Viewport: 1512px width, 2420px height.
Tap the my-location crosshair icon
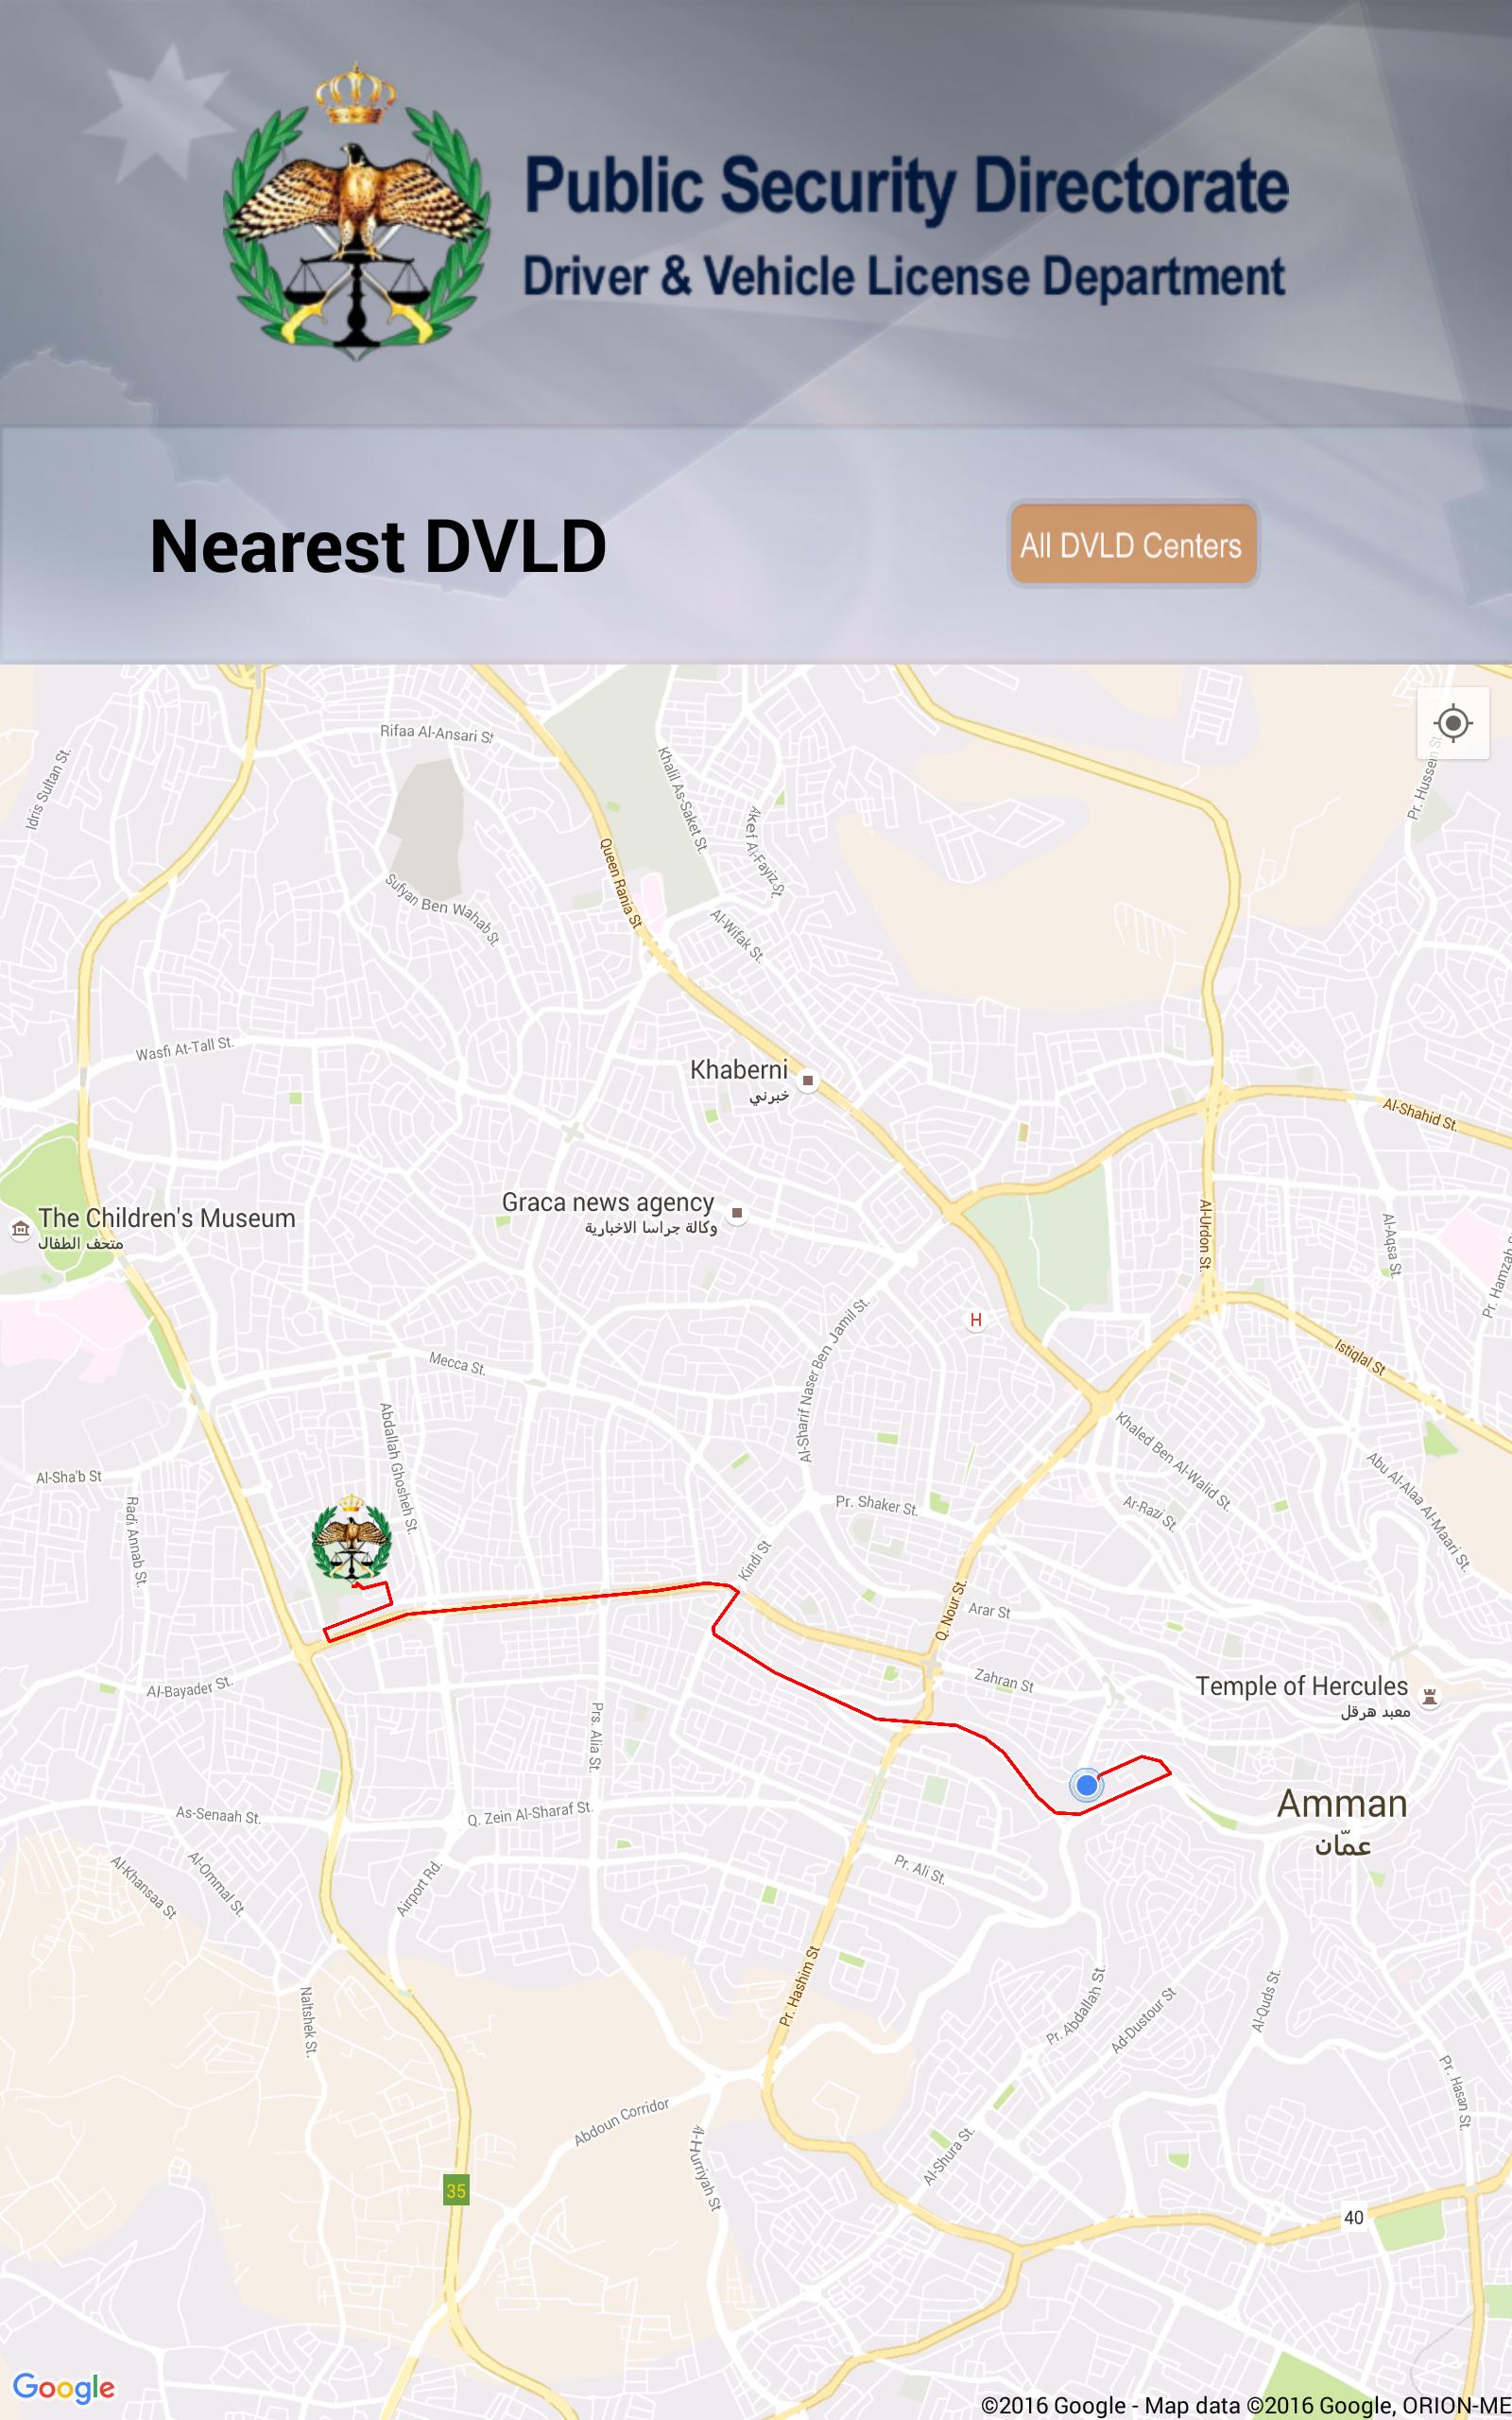(x=1452, y=723)
